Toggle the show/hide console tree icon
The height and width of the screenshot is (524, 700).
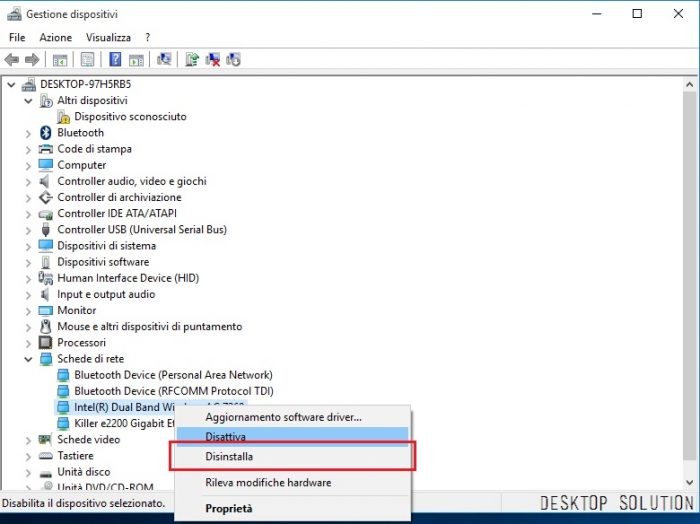pyautogui.click(x=60, y=59)
